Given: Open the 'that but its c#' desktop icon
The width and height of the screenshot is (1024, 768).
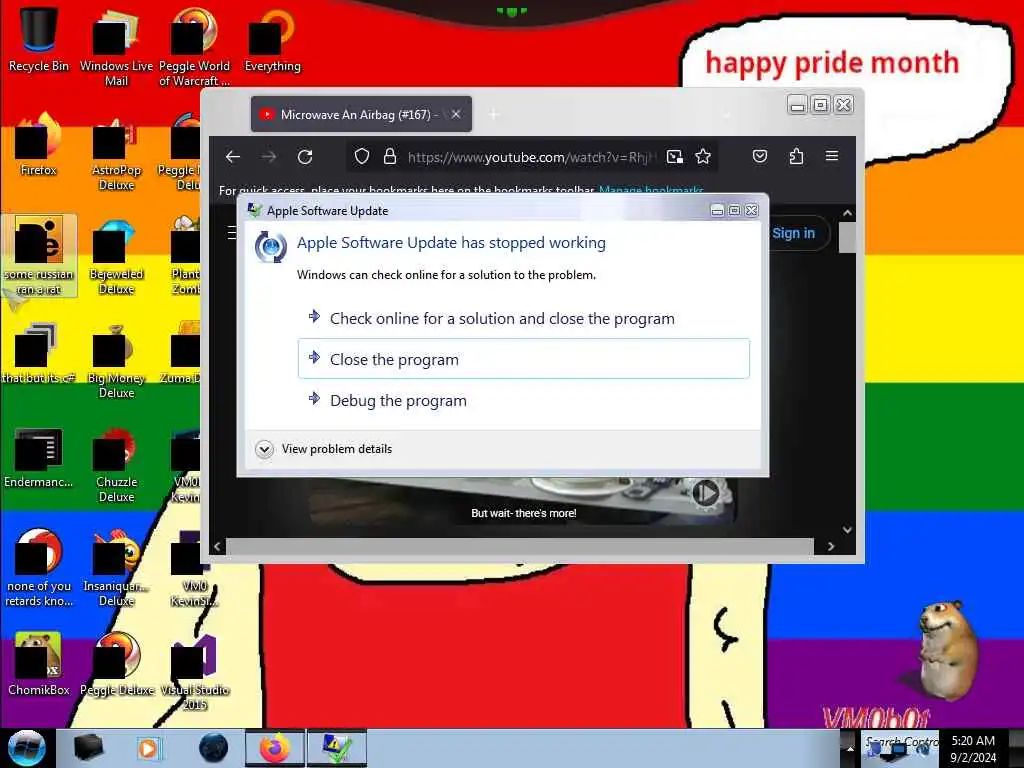Looking at the screenshot, I should point(39,353).
